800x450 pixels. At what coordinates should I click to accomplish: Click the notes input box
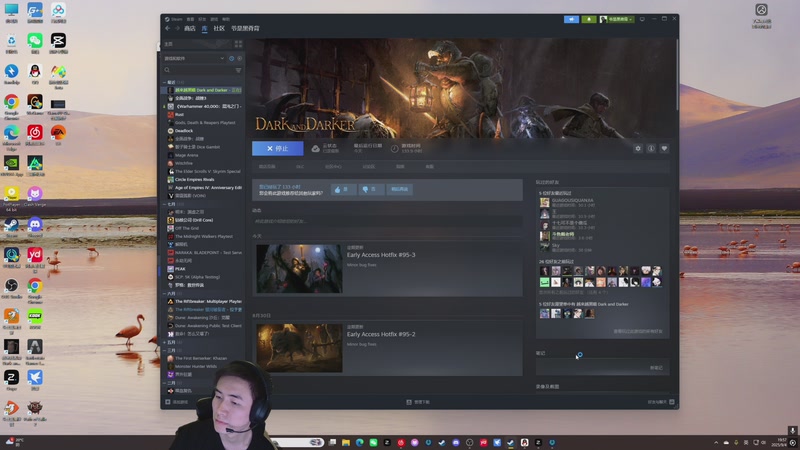602,367
